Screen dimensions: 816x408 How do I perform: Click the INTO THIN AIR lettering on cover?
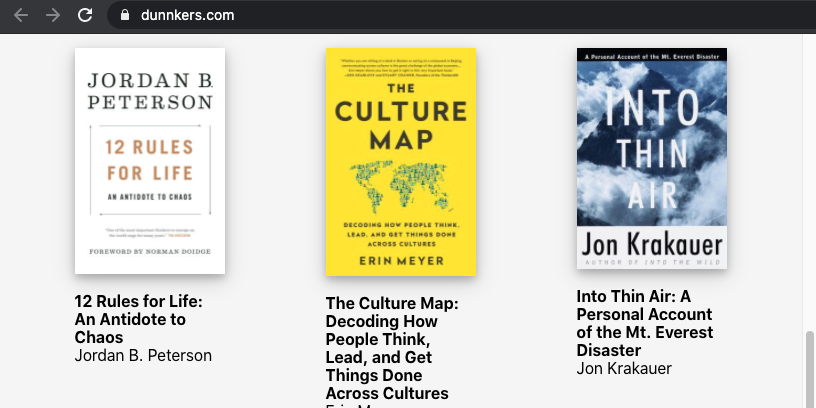(651, 150)
